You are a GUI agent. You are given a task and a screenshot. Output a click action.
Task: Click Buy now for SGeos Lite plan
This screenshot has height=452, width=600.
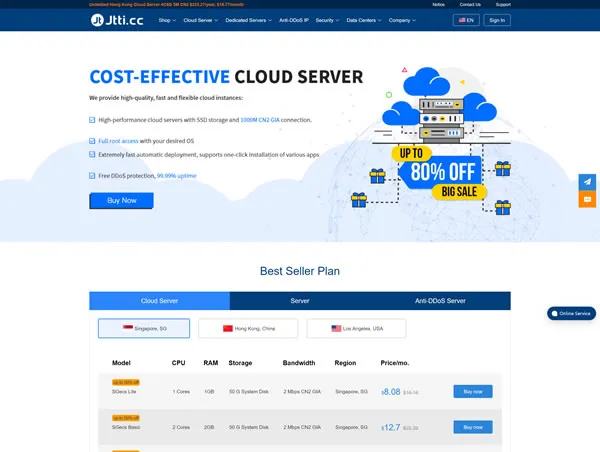(x=473, y=392)
